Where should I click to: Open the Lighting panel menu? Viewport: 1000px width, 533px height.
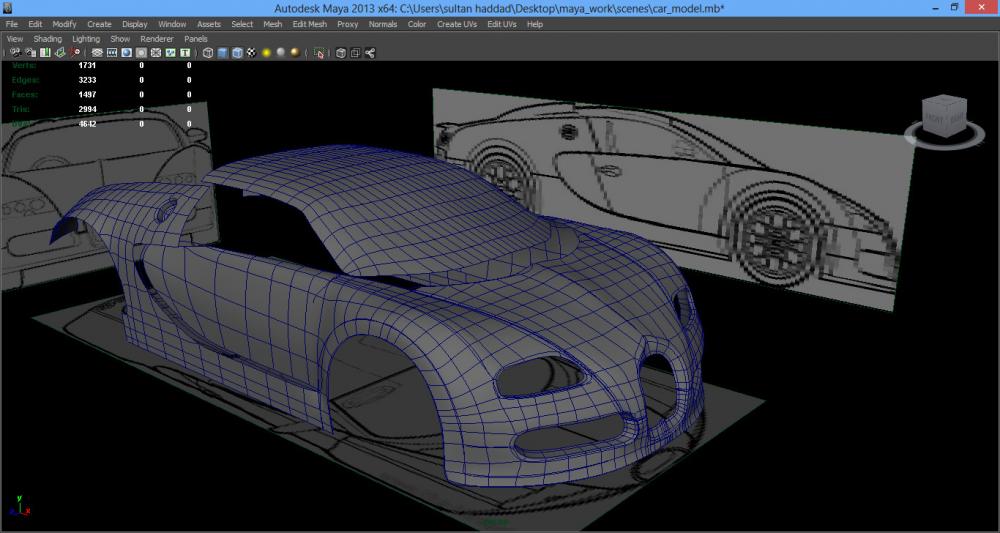click(x=86, y=39)
